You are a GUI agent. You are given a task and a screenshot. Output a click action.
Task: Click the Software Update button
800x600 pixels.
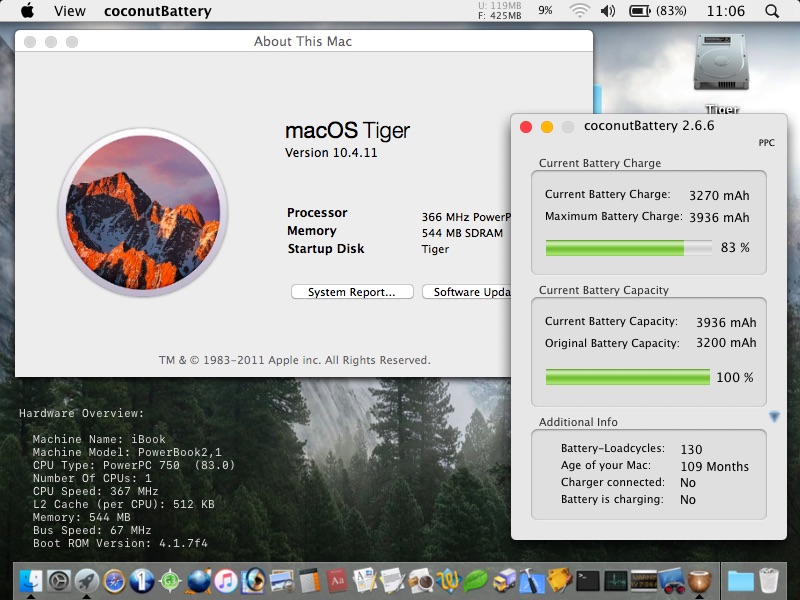click(x=466, y=292)
